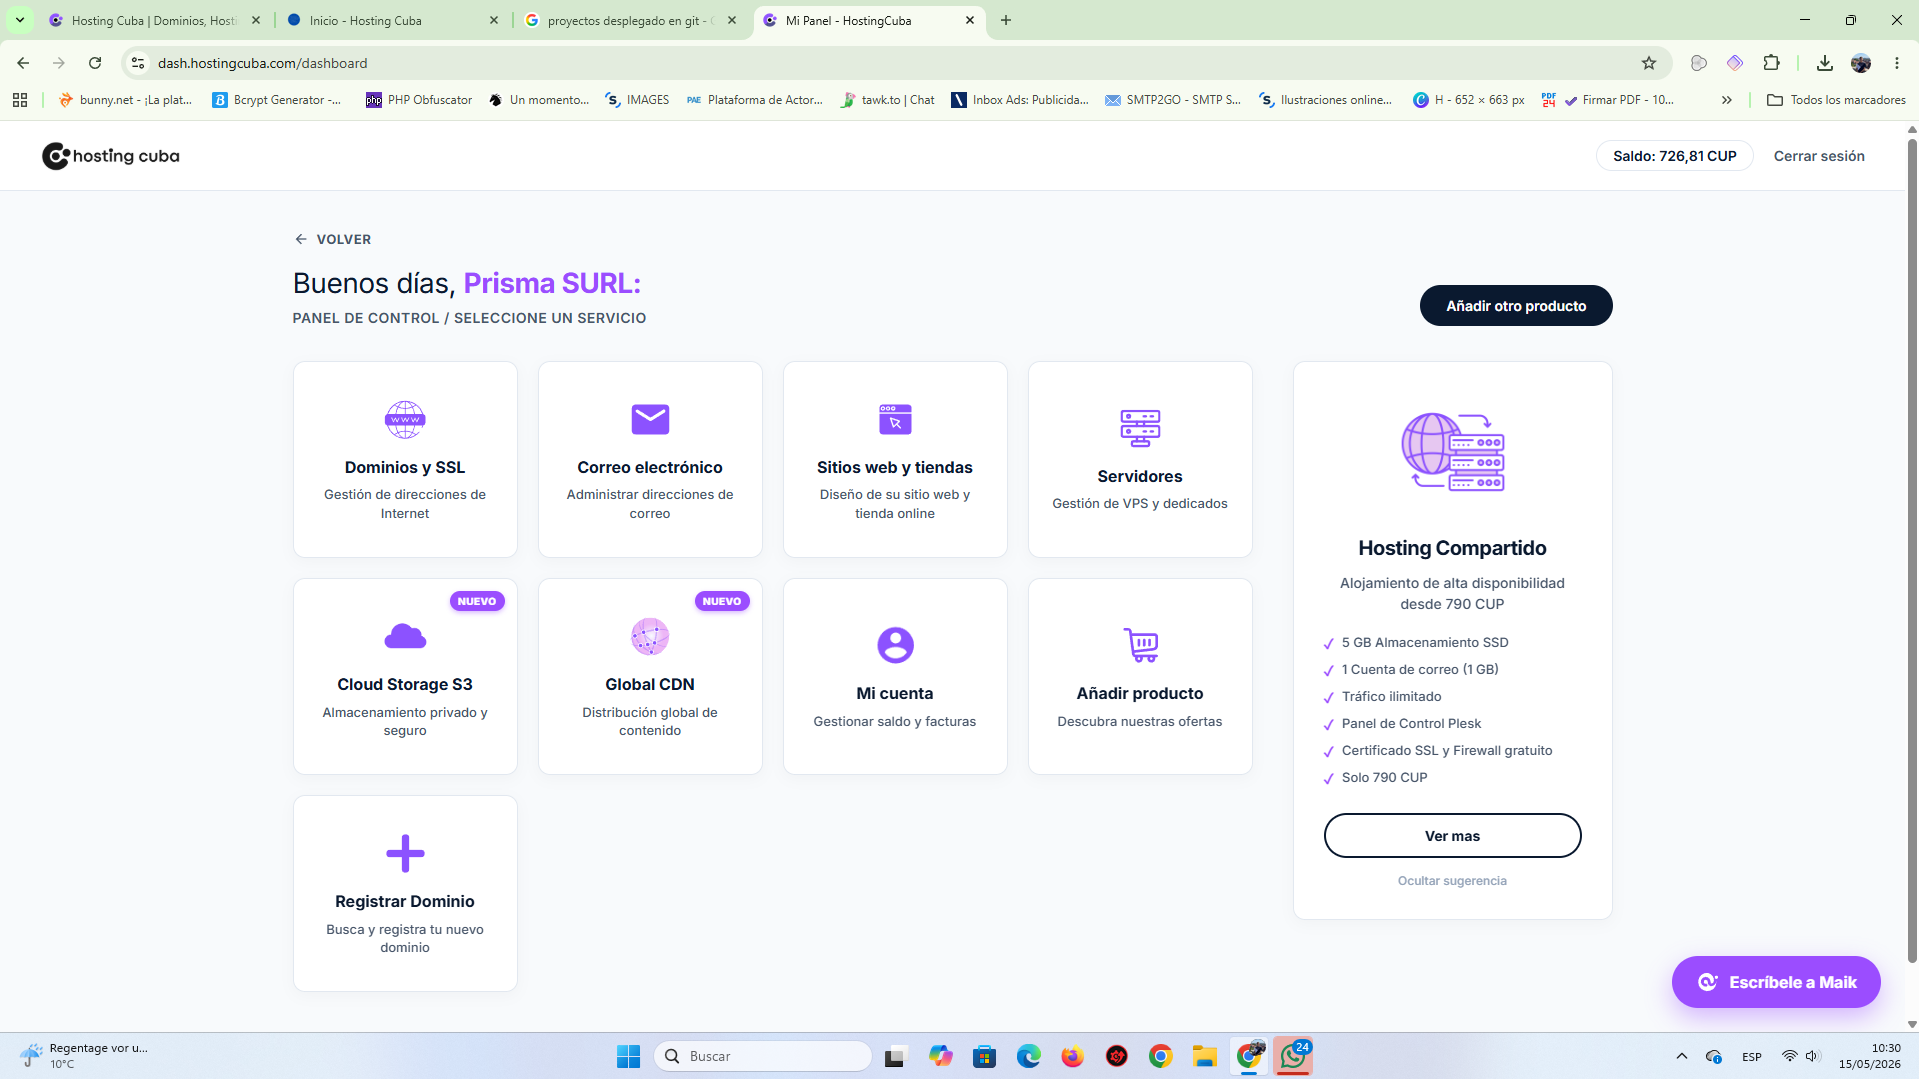Open the Firmar PDF bookmark
Image resolution: width=1919 pixels, height=1079 pixels.
pyautogui.click(x=1619, y=100)
